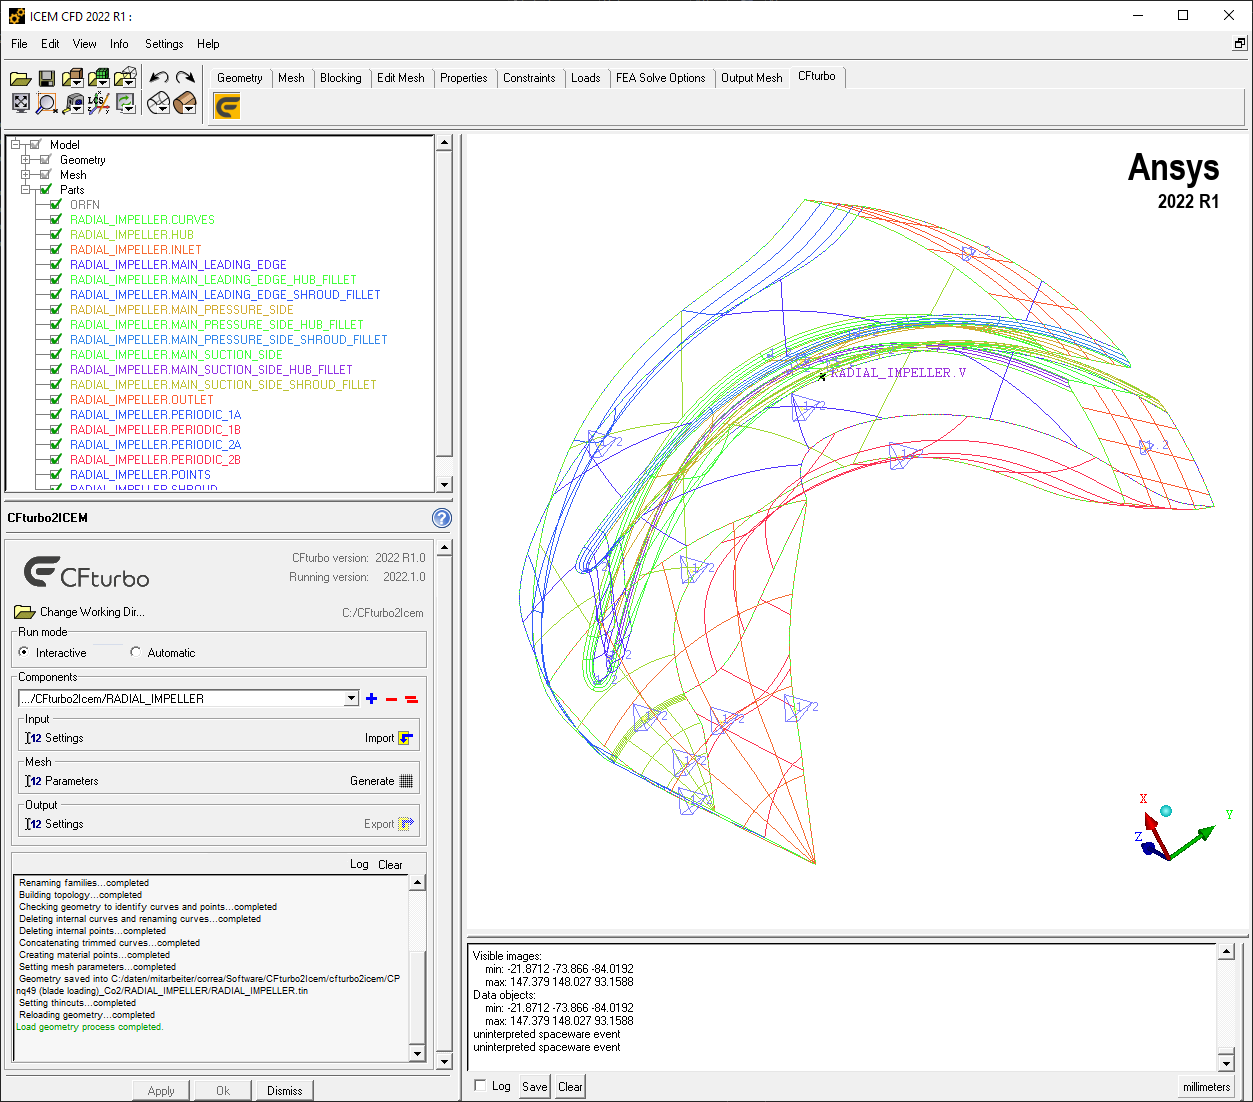Screen dimensions: 1253x1102
Task: Open the RADIAL_IMPELLER components dropdown
Action: (x=351, y=698)
